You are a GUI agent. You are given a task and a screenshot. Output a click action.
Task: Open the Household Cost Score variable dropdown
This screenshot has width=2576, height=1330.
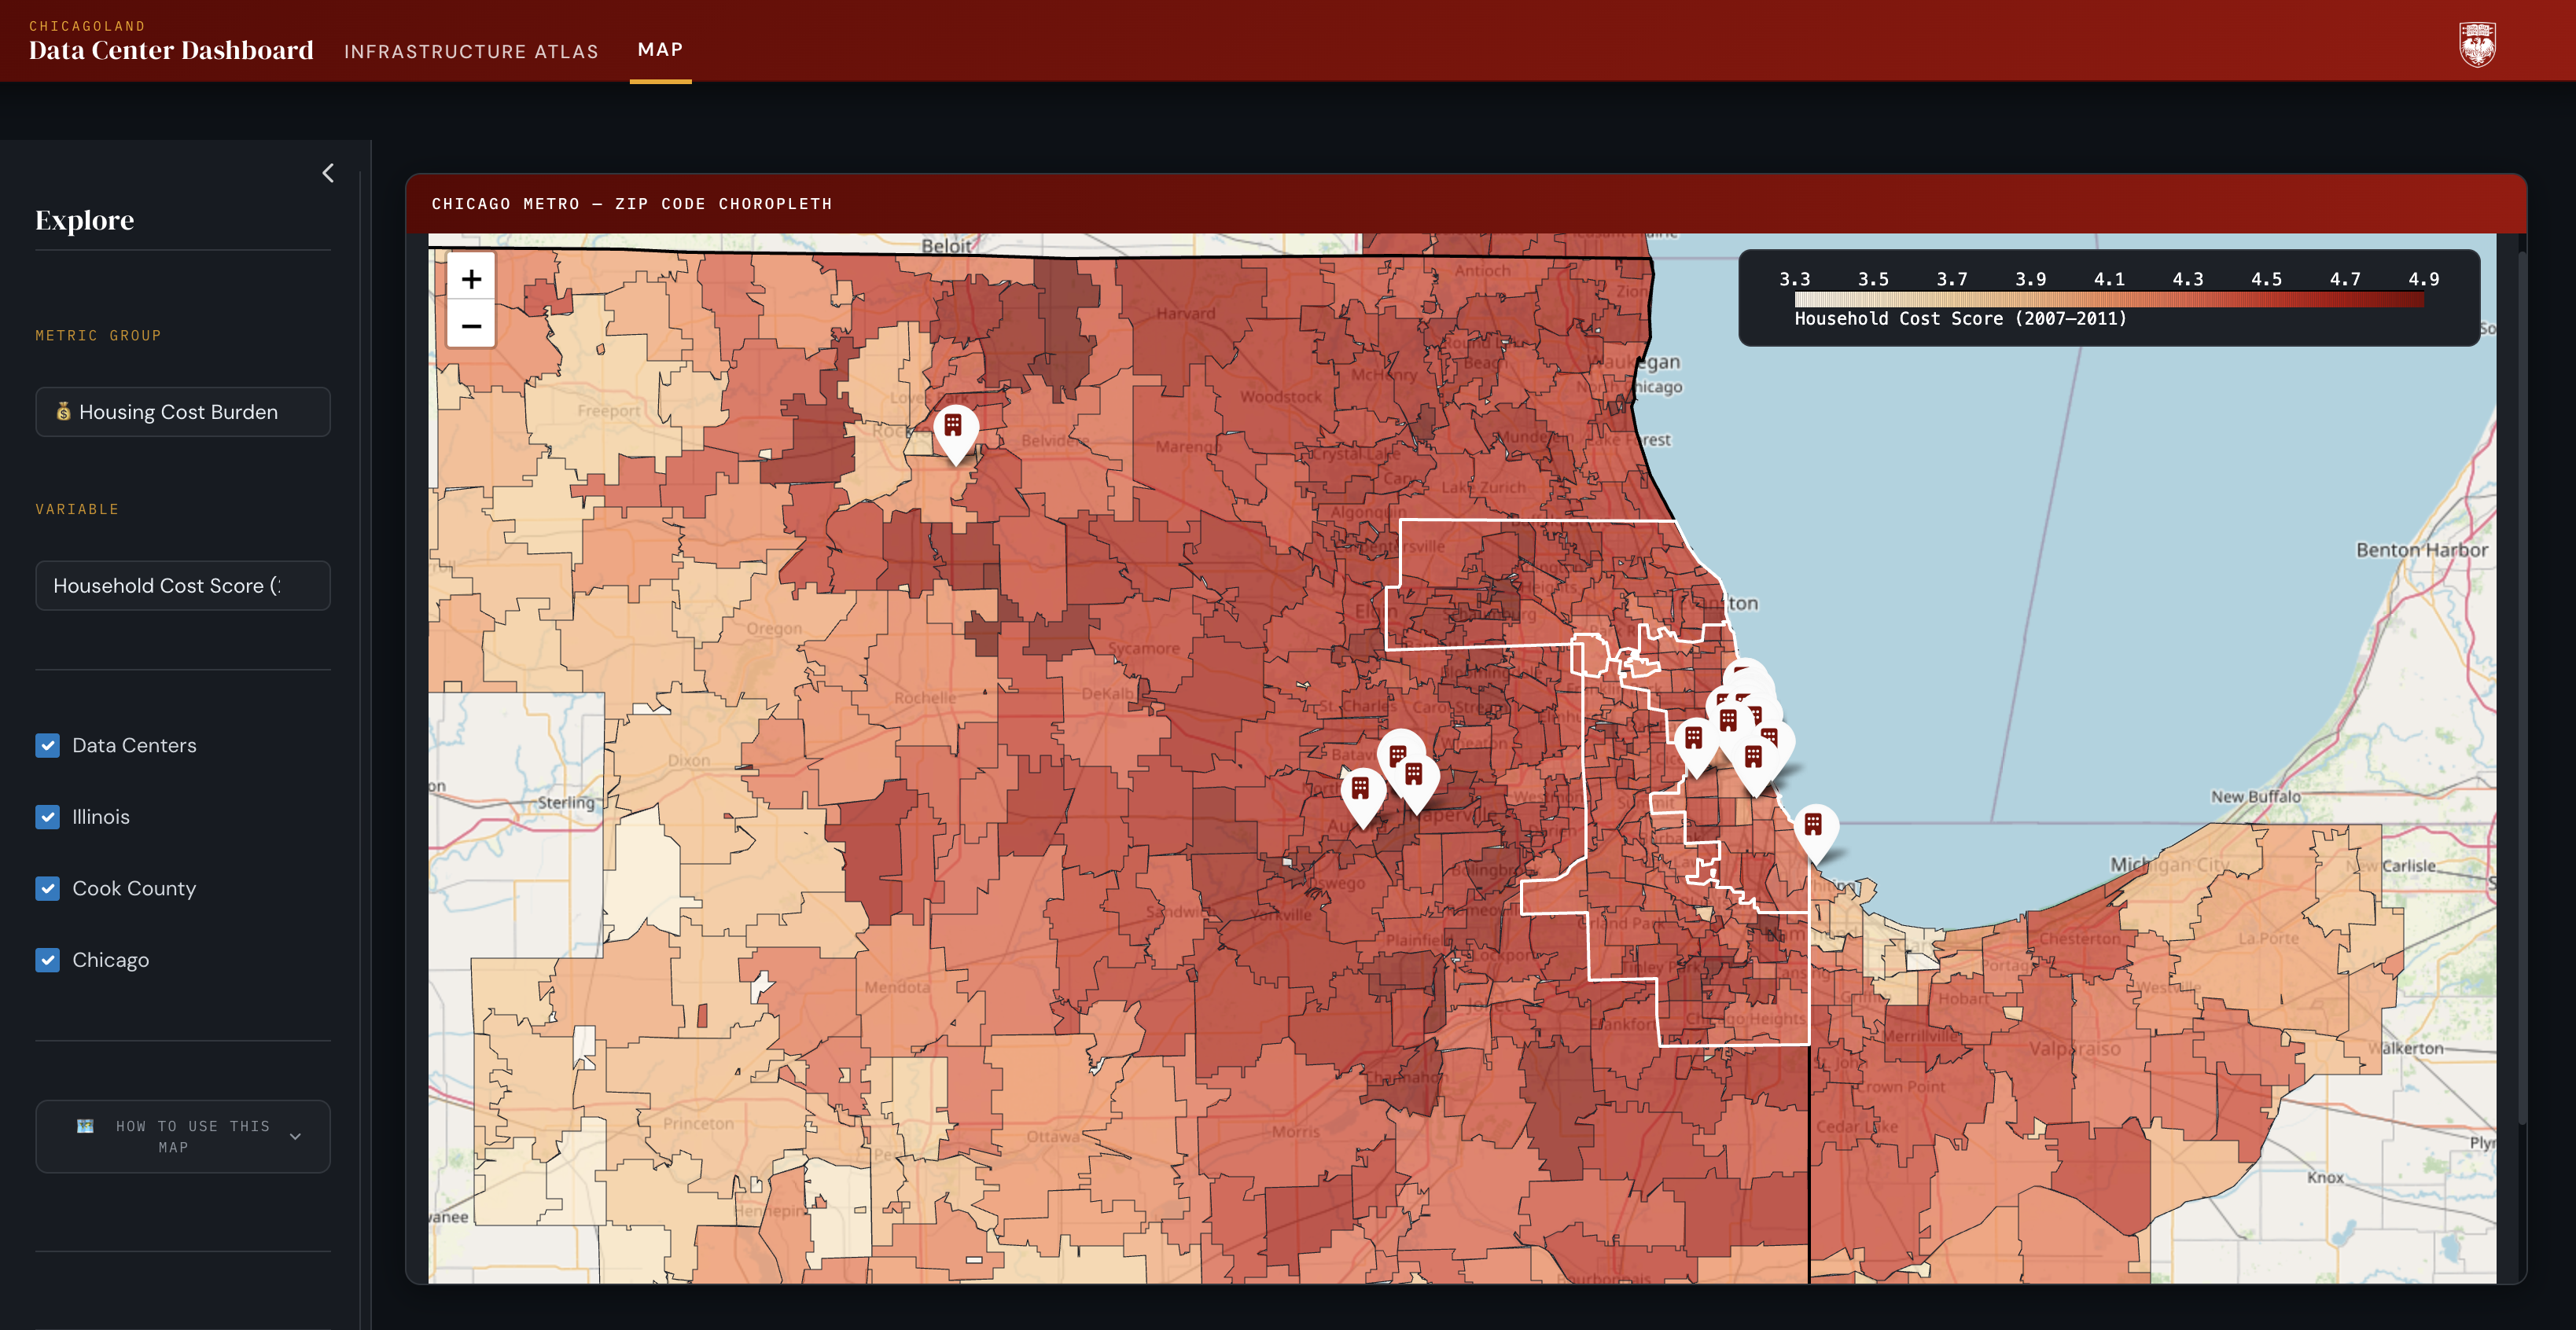click(183, 586)
